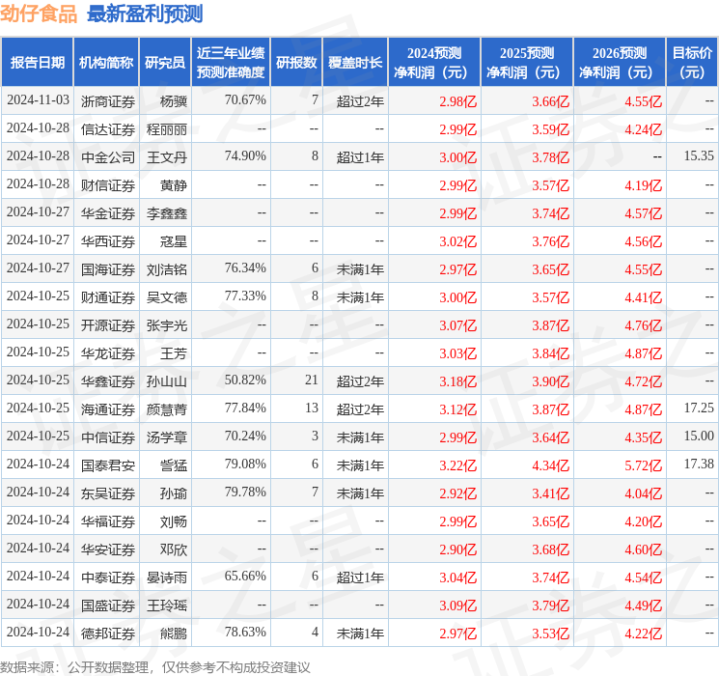Click 华金证券 institution cell
Viewport: 719px width, 676px height.
click(x=108, y=213)
